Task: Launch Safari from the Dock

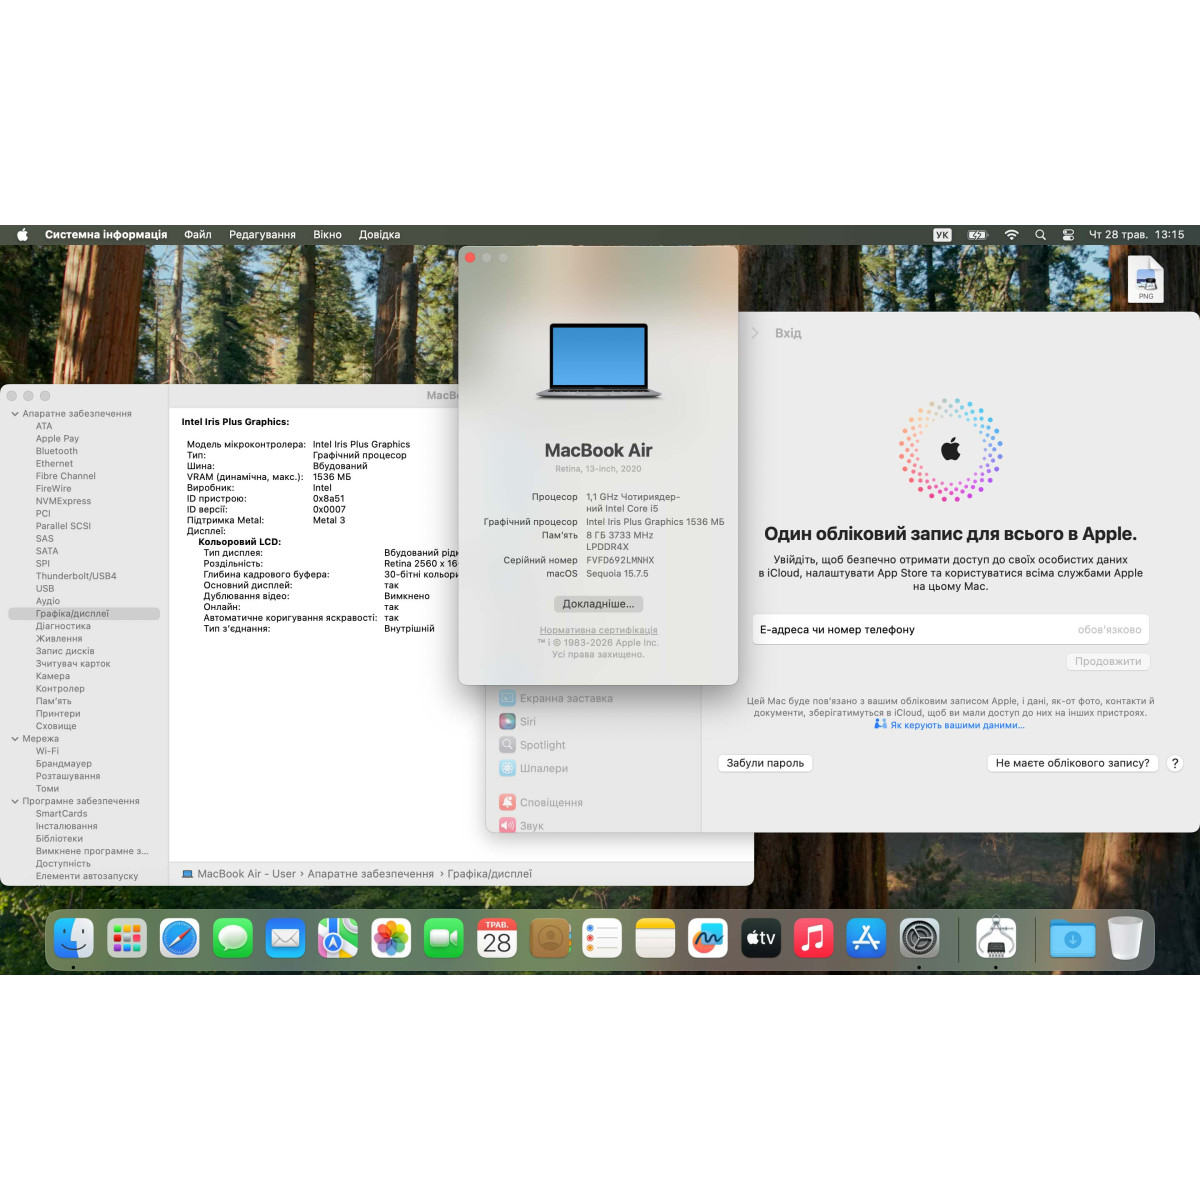Action: click(x=180, y=938)
